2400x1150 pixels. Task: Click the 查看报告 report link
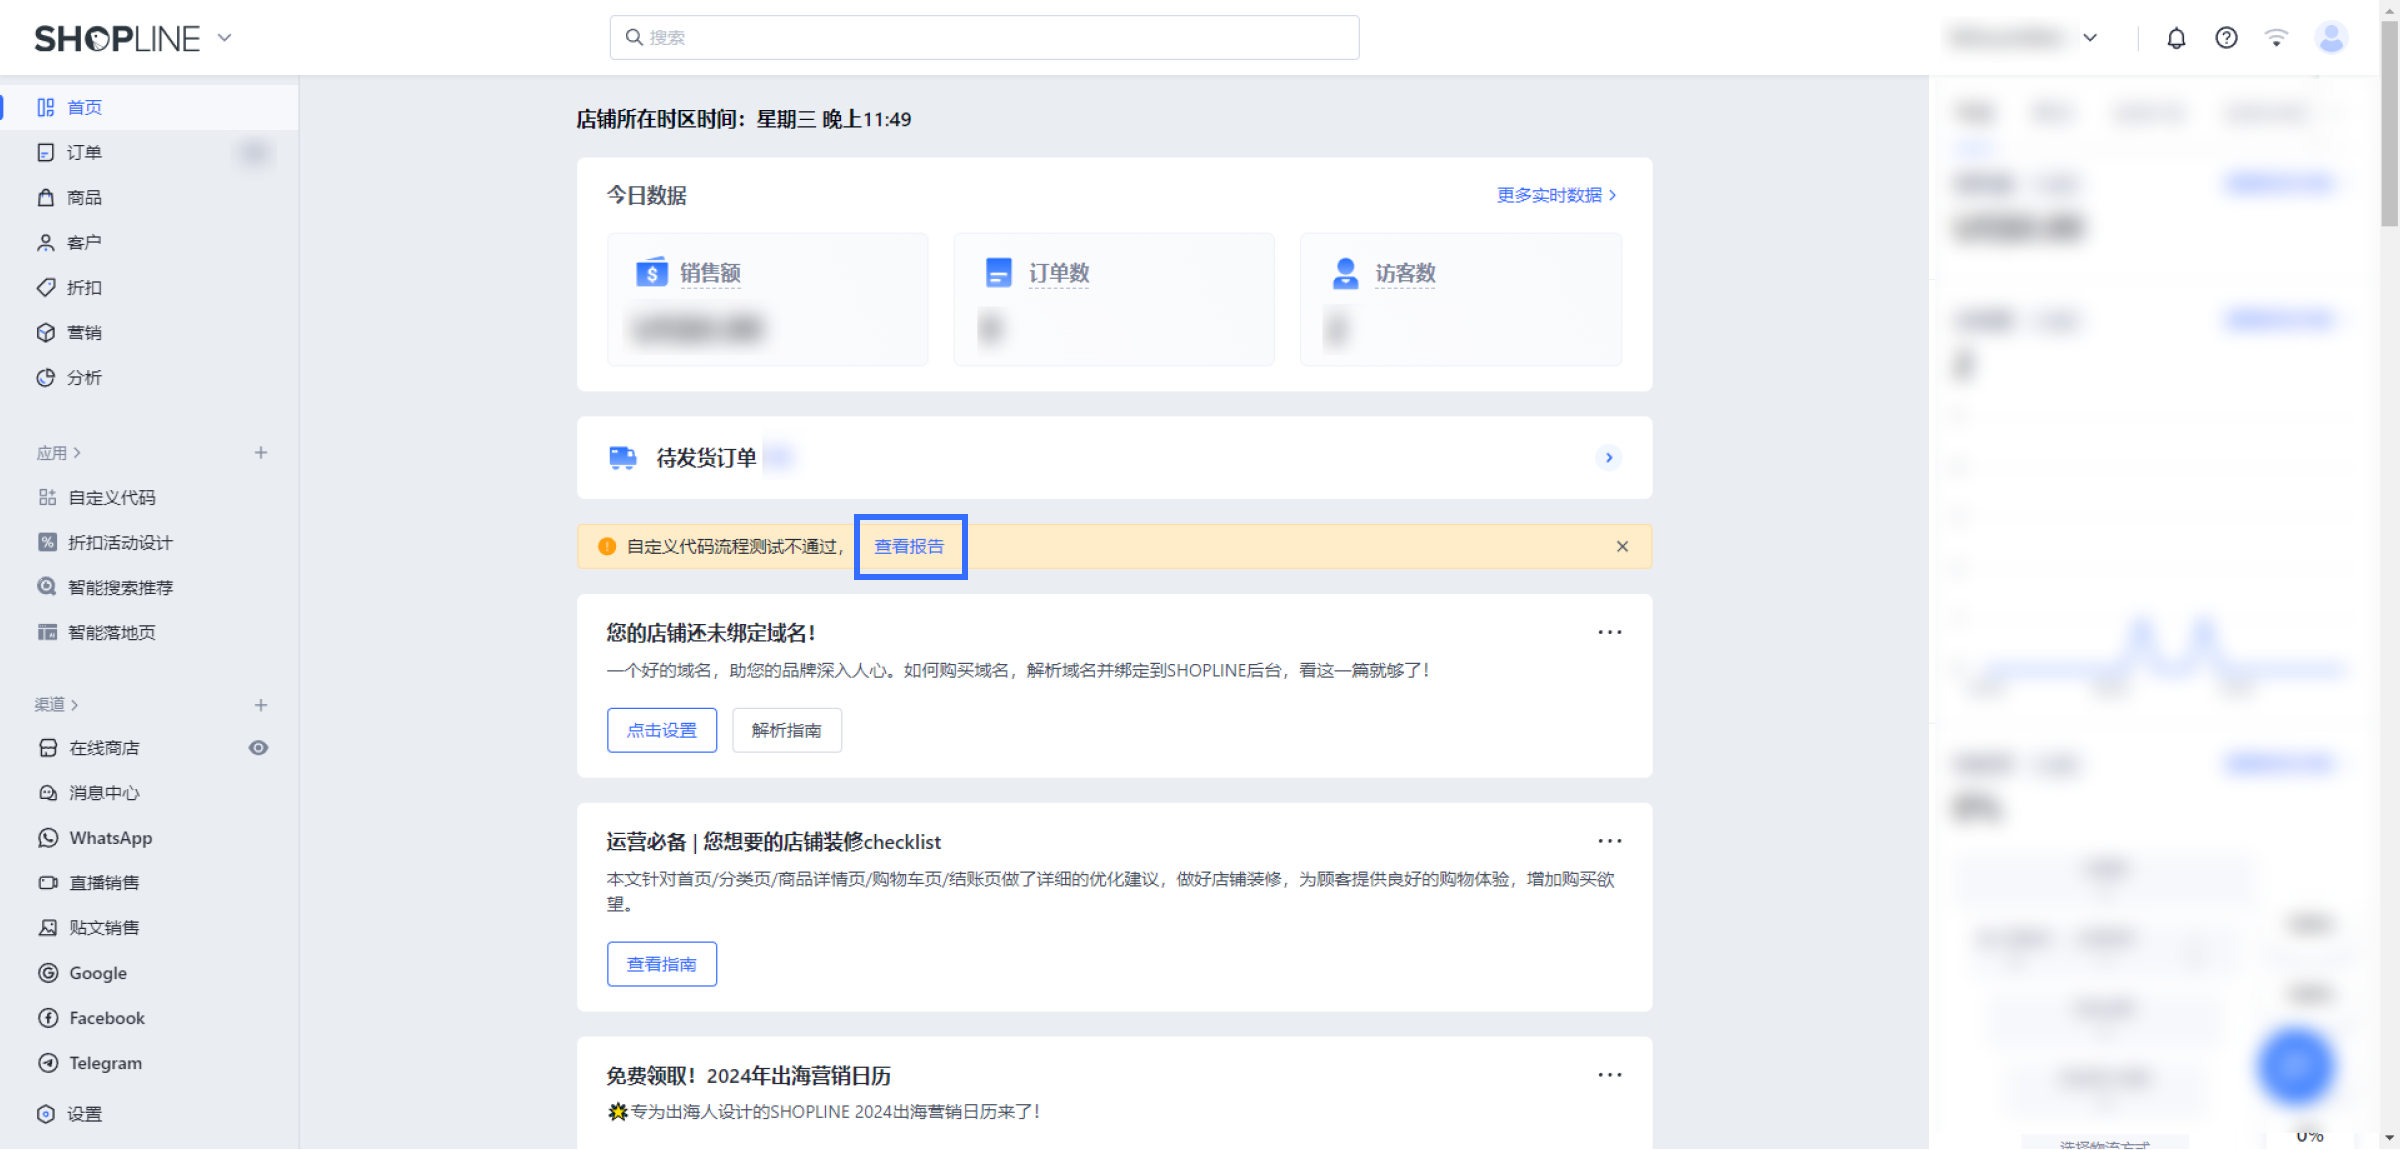(x=910, y=546)
